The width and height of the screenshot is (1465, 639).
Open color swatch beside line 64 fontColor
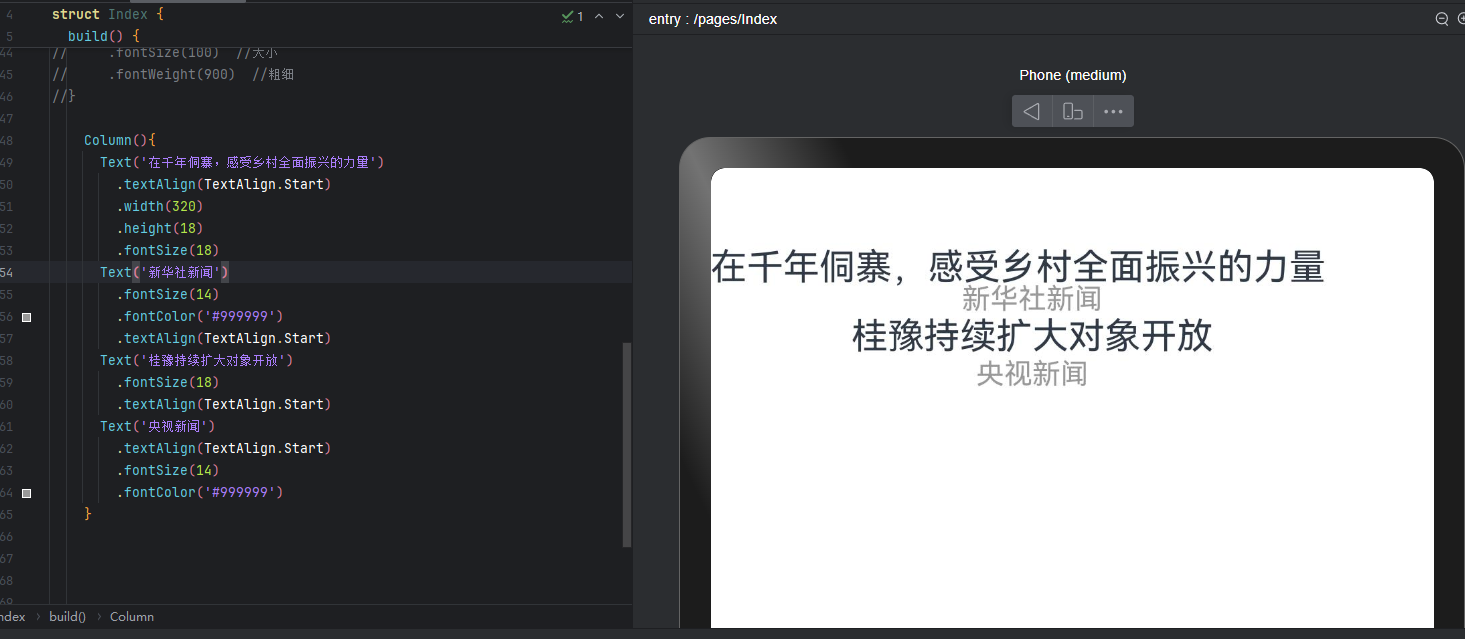pos(26,493)
